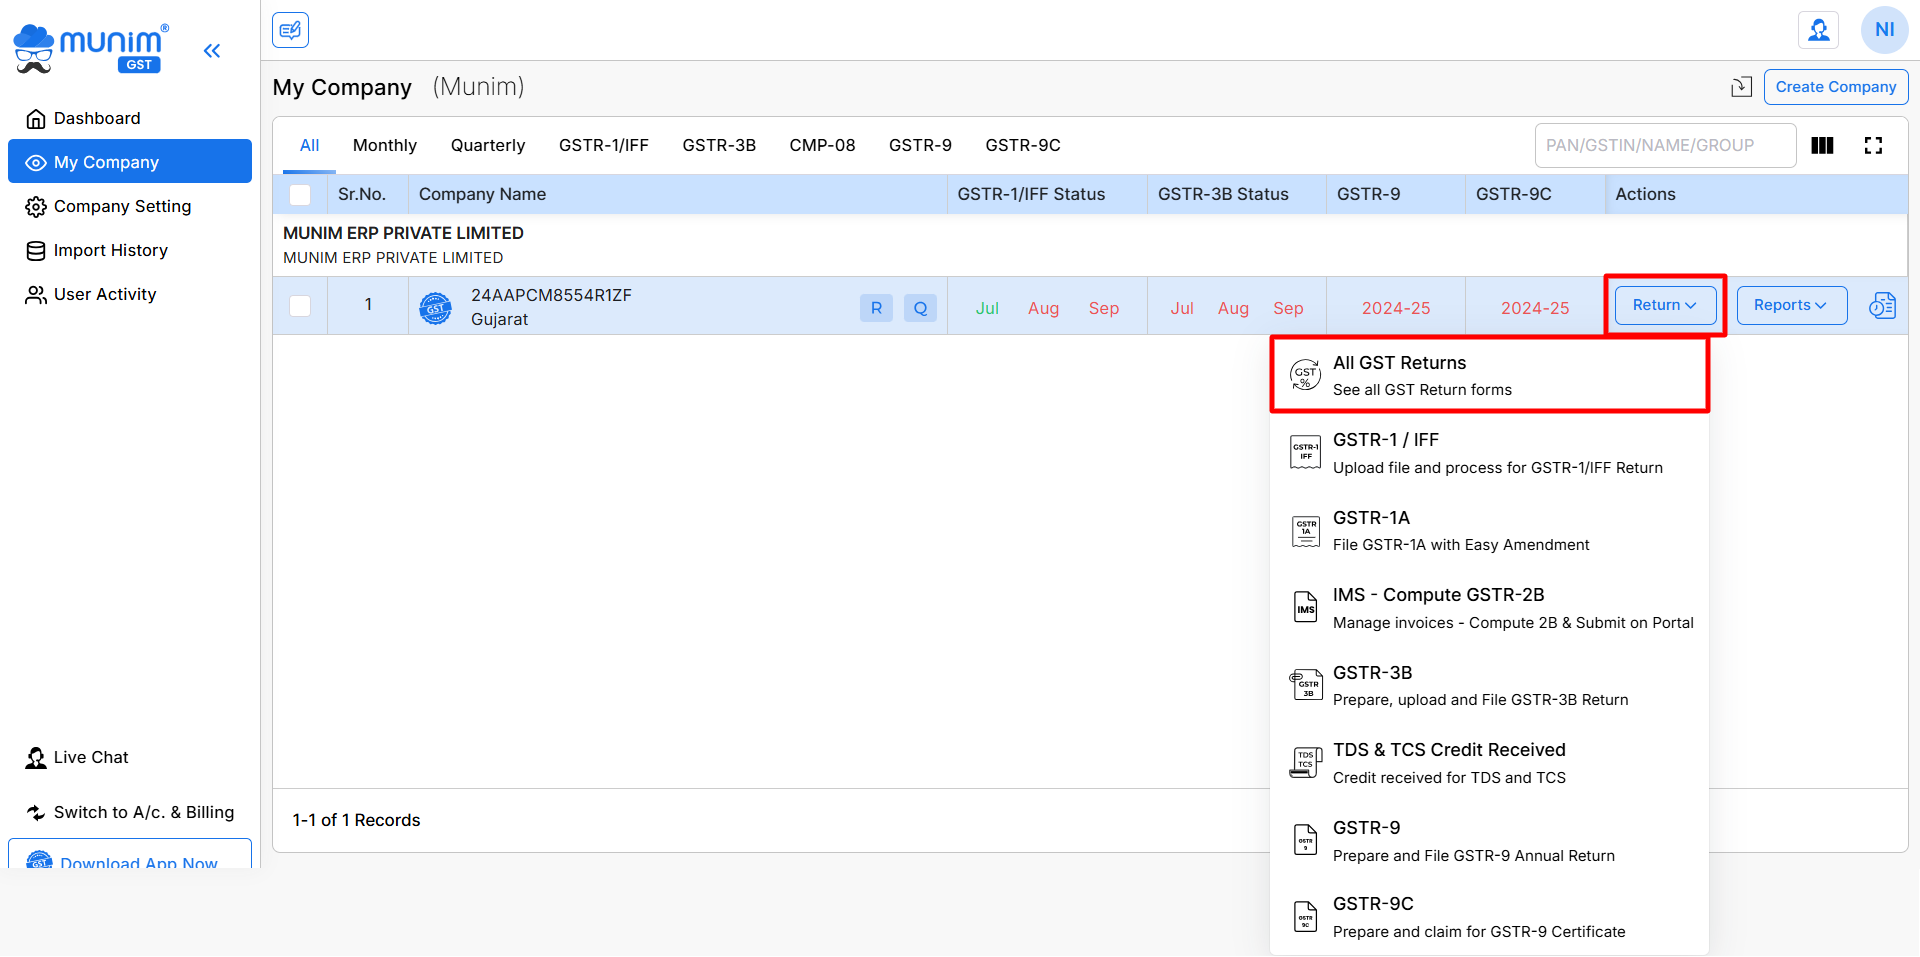Click the All GST Returns percent icon

click(1305, 376)
